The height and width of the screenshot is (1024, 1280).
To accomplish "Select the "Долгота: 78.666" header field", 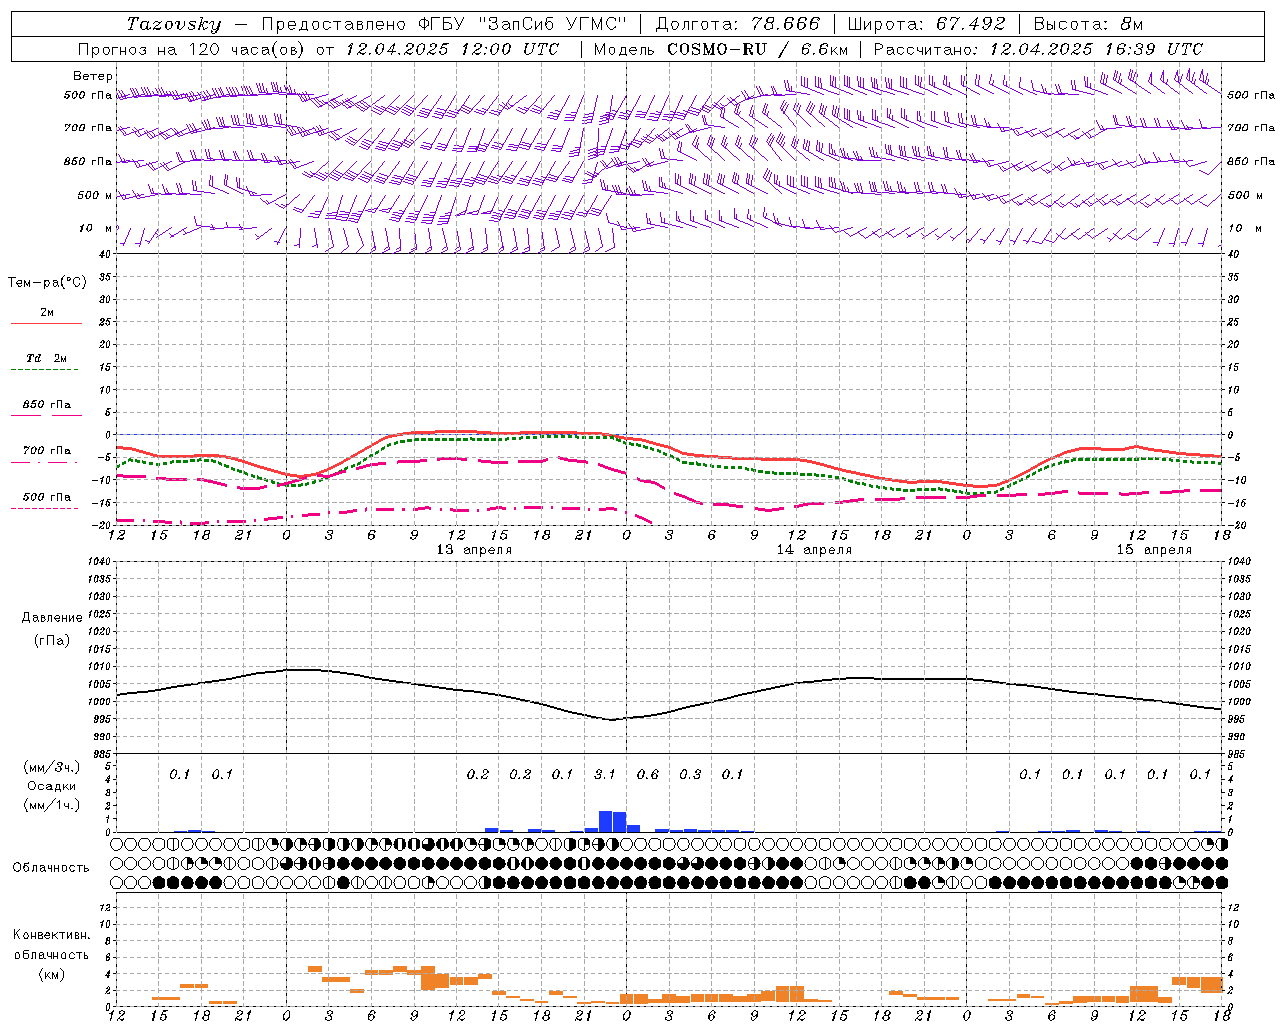I will (738, 24).
